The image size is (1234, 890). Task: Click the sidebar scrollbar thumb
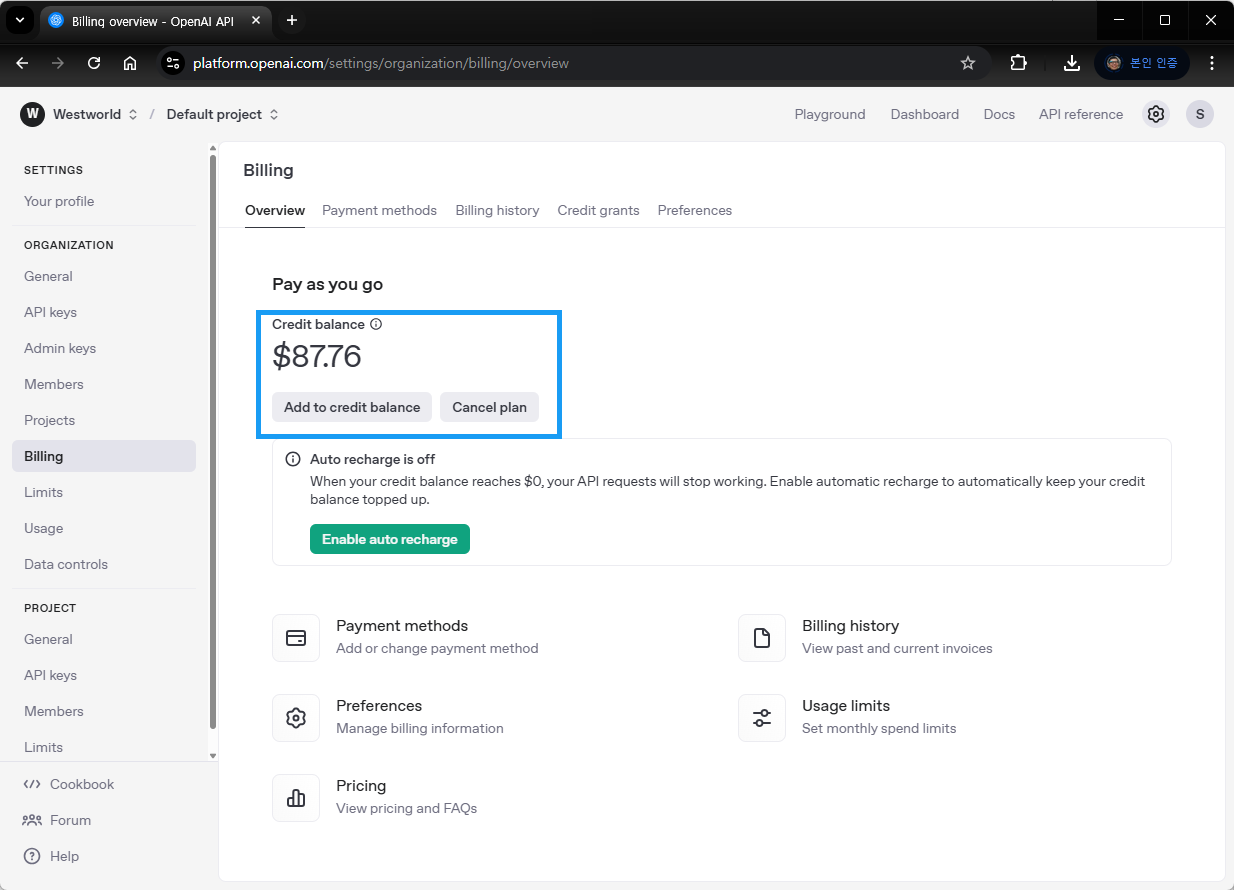tap(212, 440)
